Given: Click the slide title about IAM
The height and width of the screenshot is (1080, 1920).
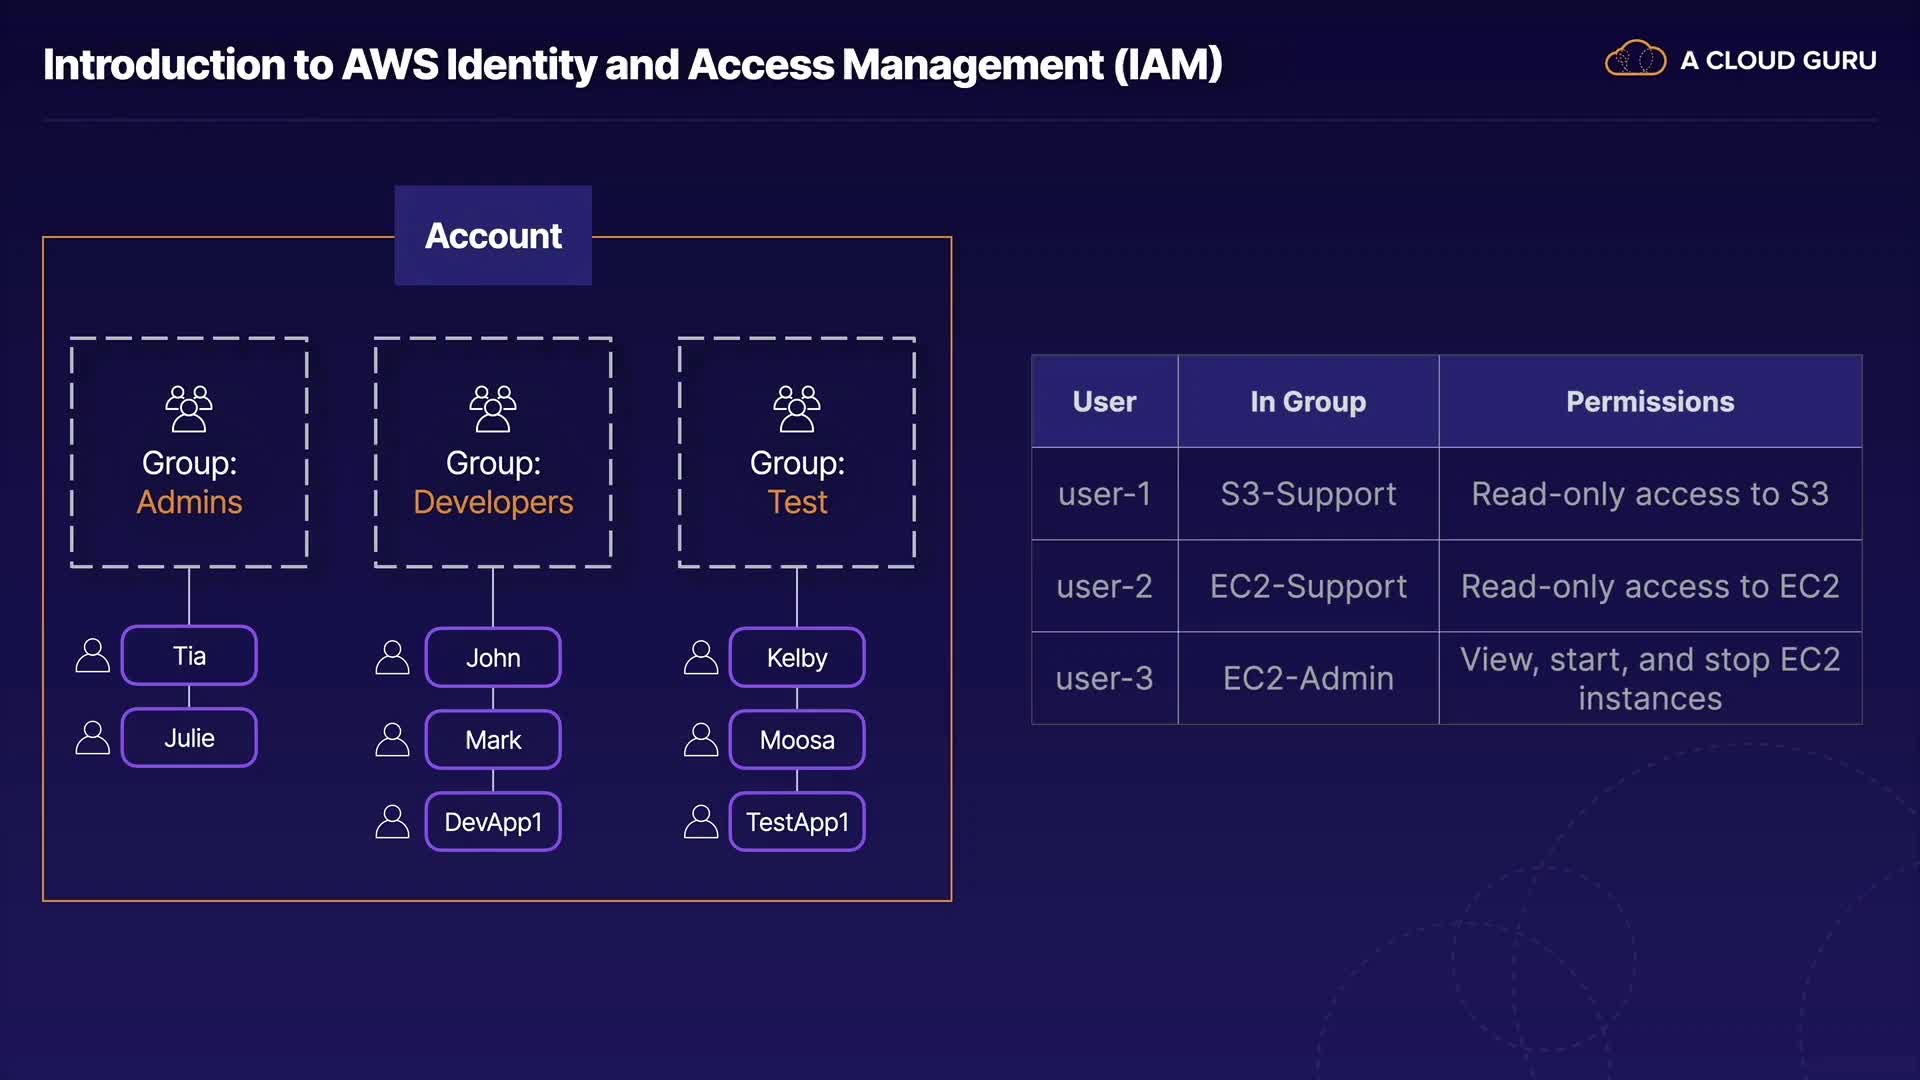Looking at the screenshot, I should pyautogui.click(x=632, y=65).
